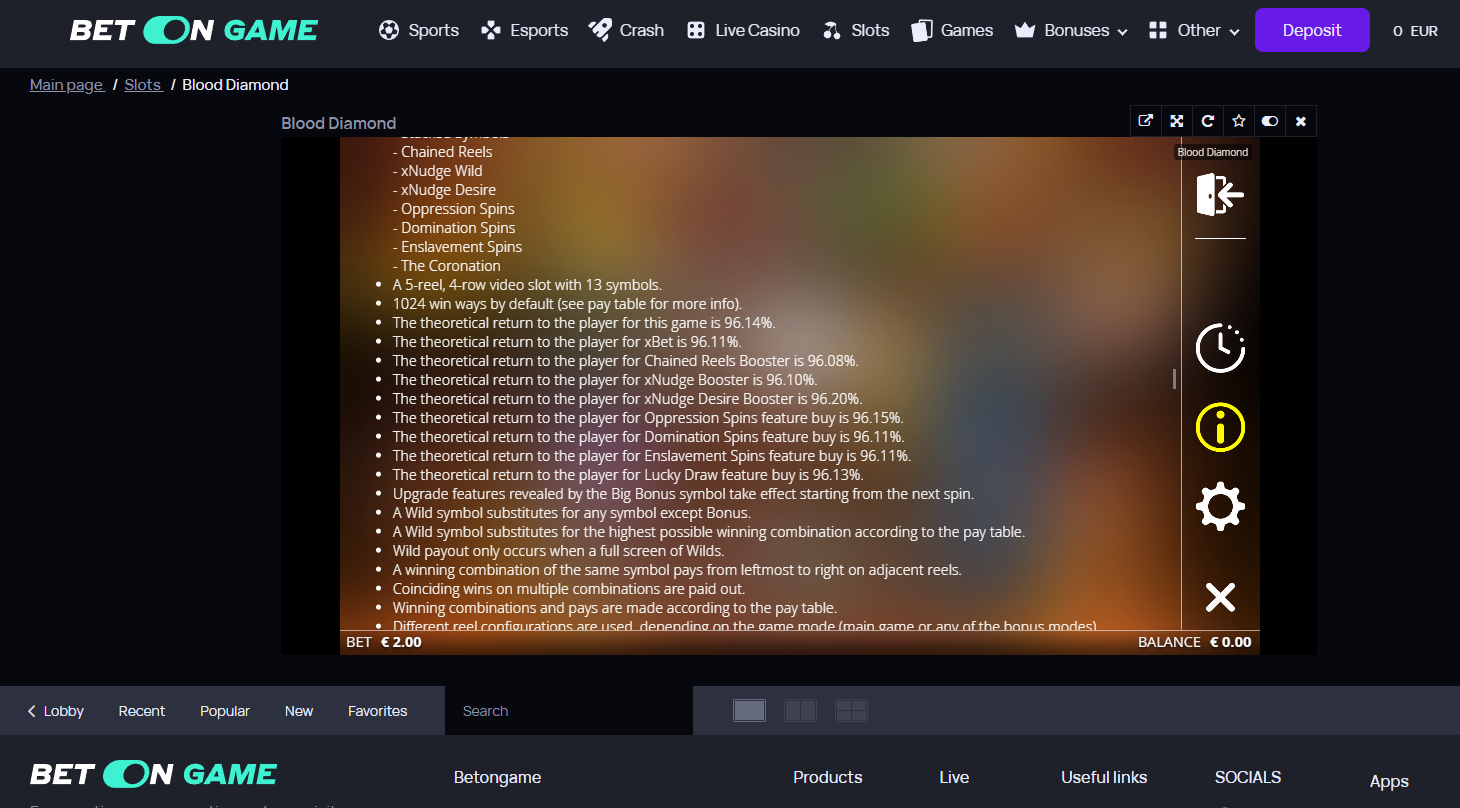Expand Bonuses dropdown
The image size is (1460, 808).
tap(1071, 30)
